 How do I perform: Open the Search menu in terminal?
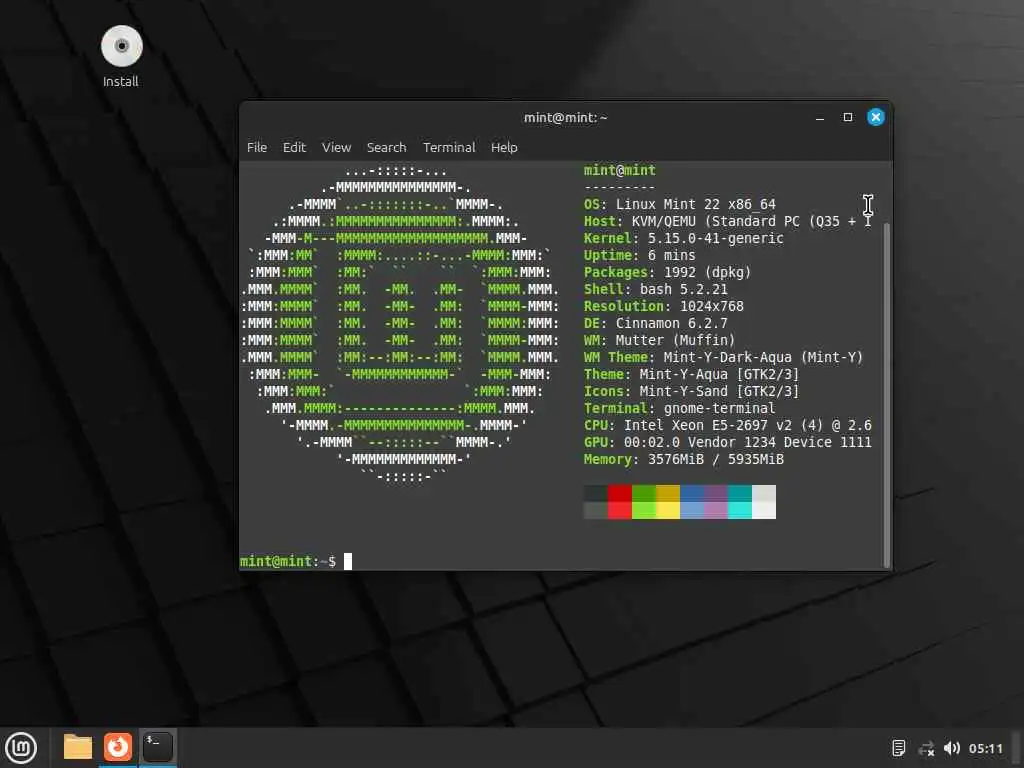coord(387,148)
